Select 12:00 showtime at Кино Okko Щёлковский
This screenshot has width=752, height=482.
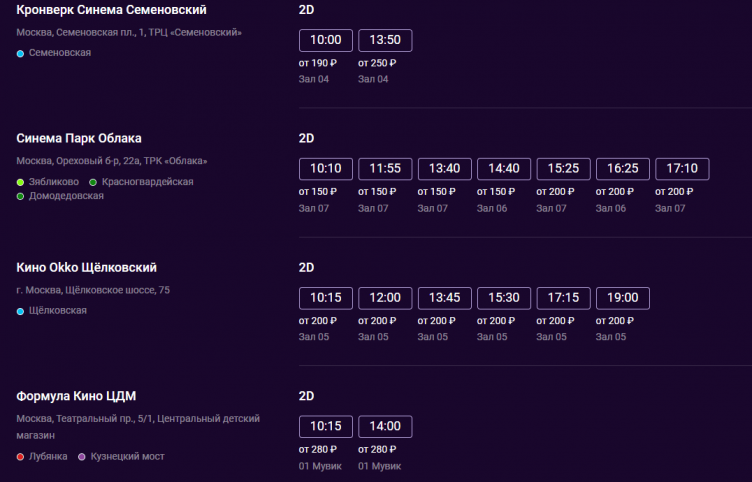385,298
